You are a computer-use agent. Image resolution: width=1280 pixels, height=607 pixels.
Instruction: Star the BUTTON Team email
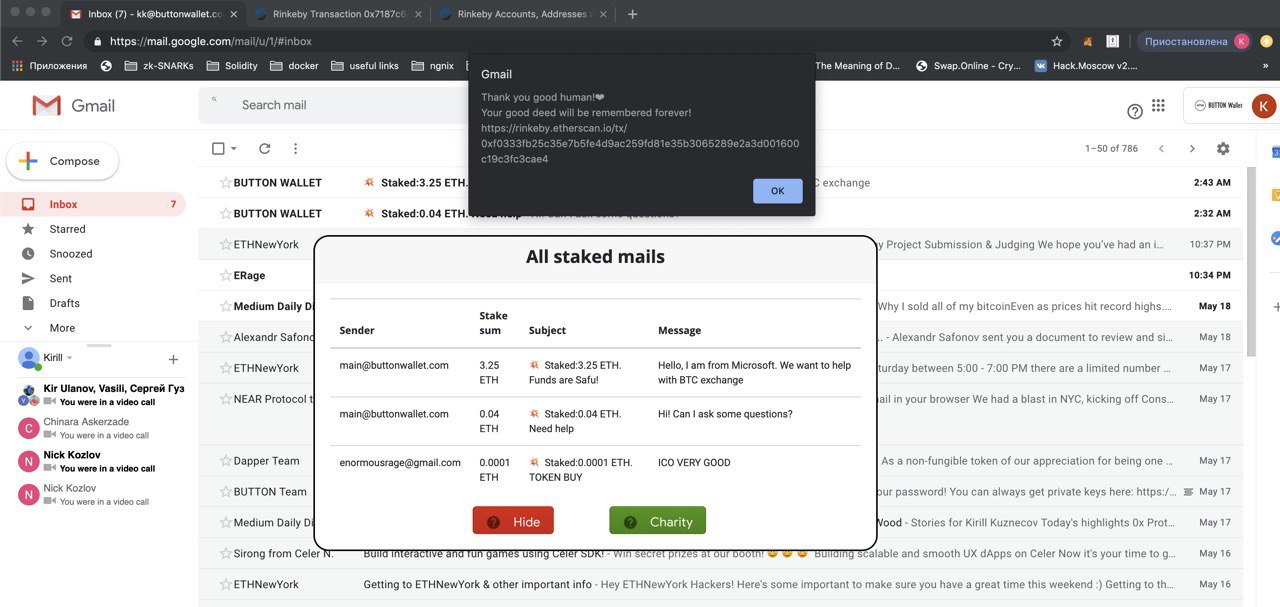pyautogui.click(x=225, y=492)
